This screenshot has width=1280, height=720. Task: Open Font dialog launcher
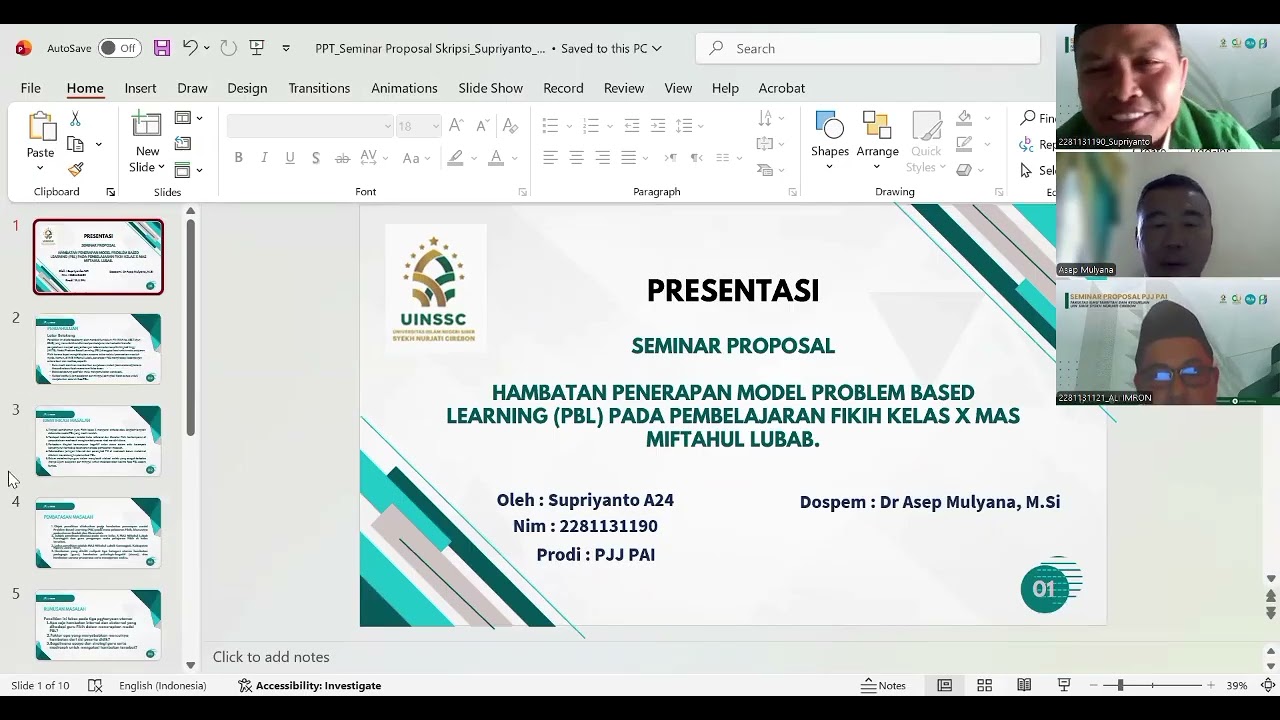click(522, 192)
